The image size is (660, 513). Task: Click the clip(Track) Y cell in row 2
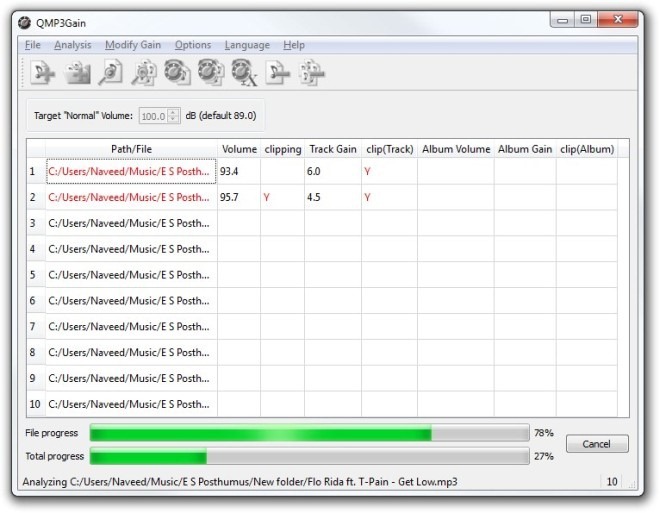tap(389, 197)
